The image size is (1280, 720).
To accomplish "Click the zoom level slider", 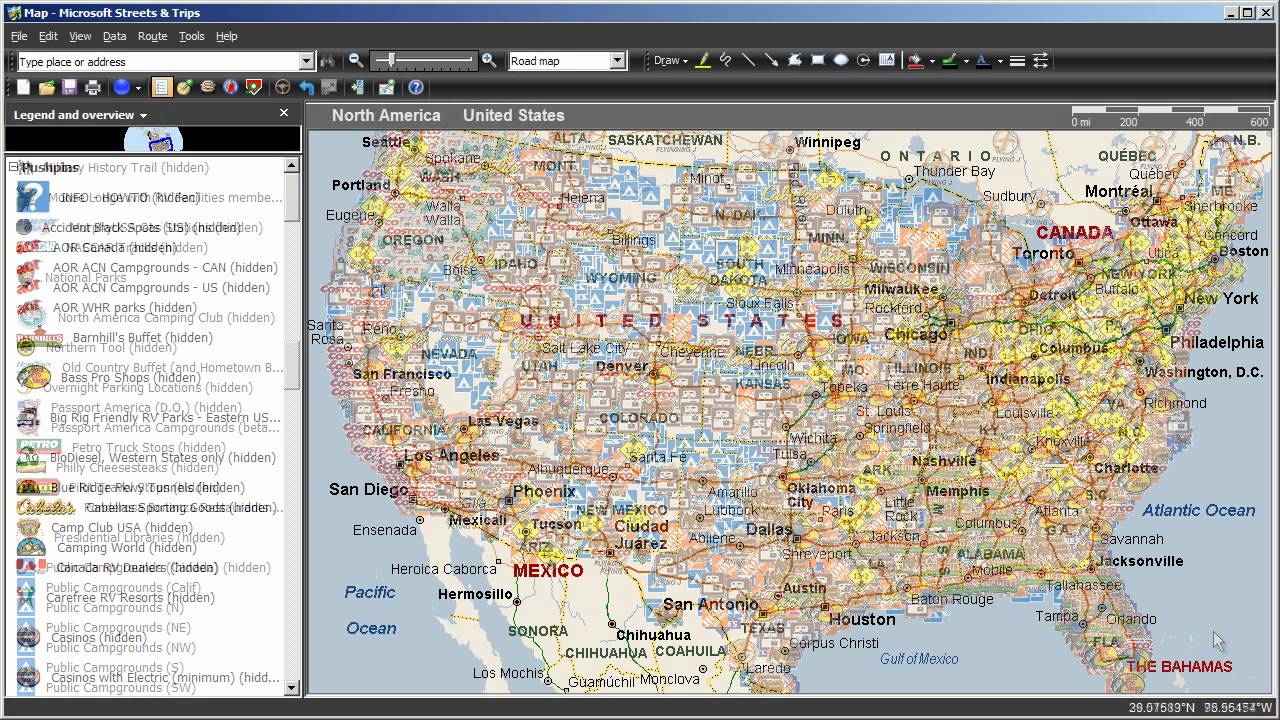I will tap(423, 61).
